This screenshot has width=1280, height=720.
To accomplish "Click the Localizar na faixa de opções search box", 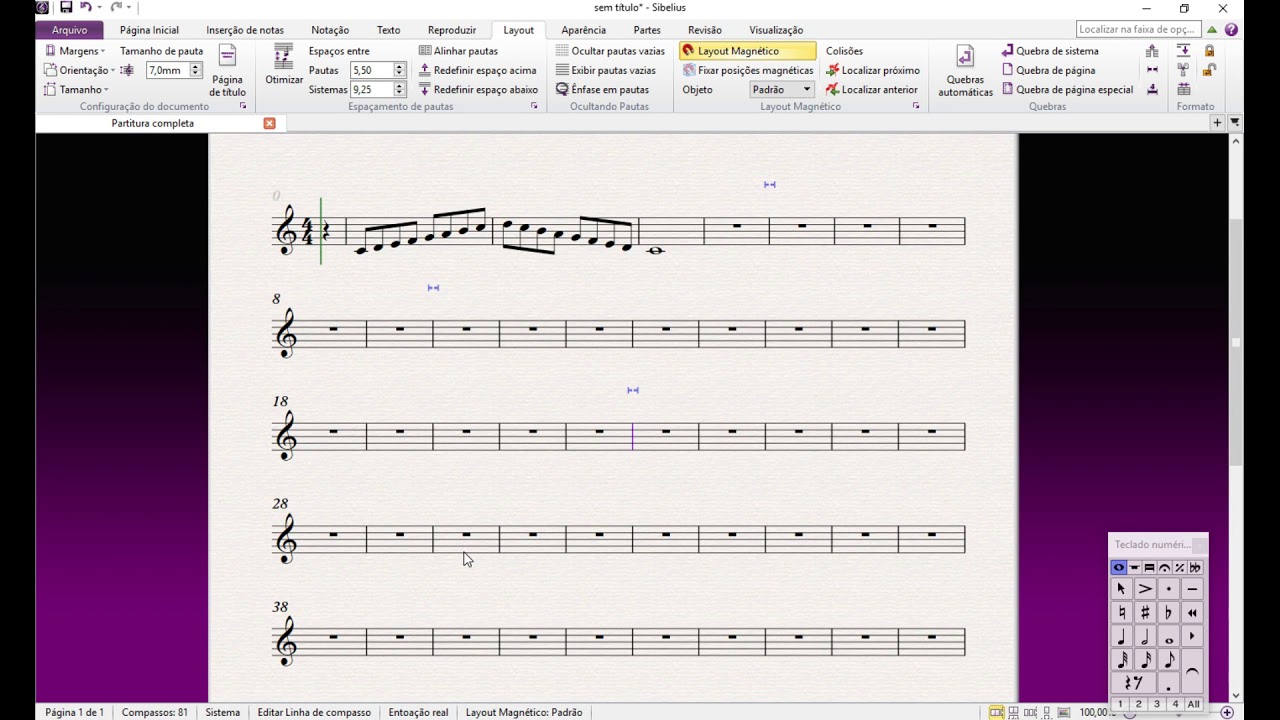I will click(1138, 30).
